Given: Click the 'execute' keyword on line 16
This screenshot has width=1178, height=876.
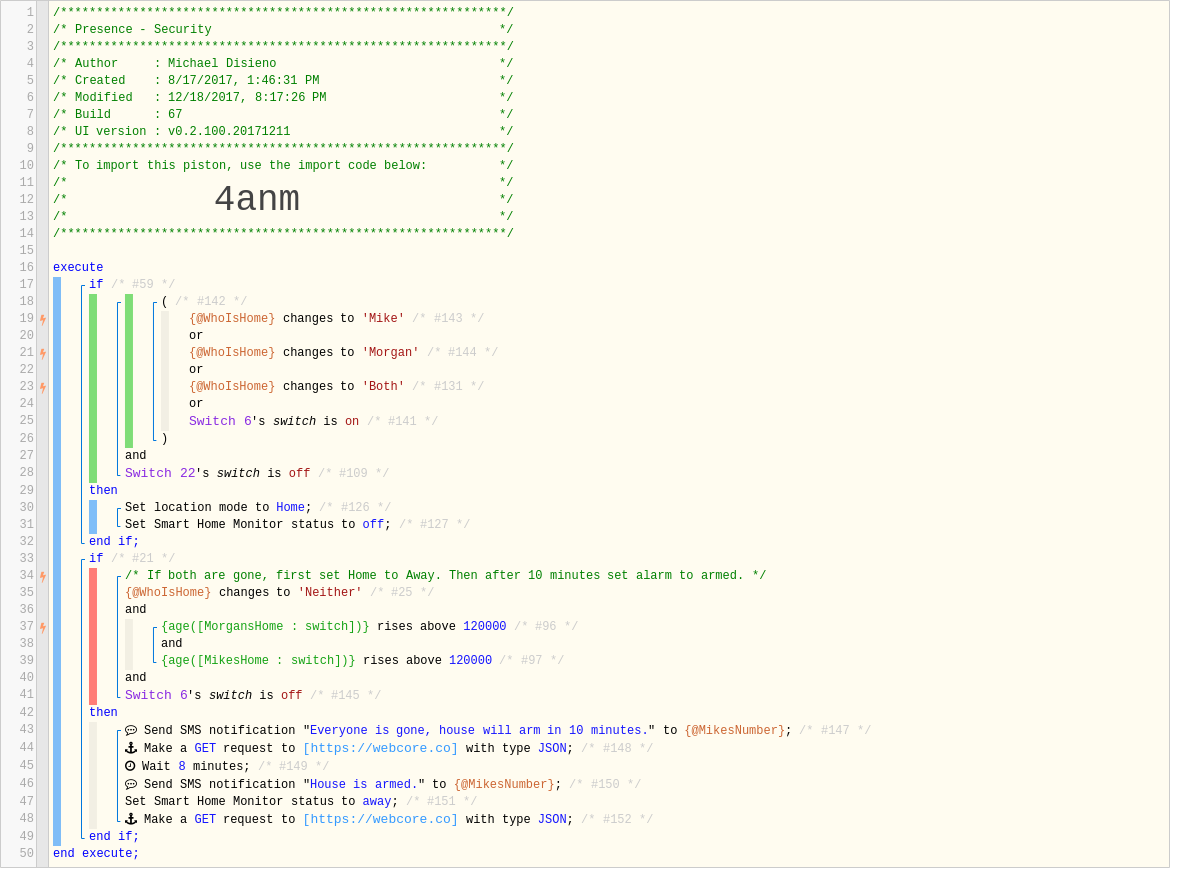Looking at the screenshot, I should [x=78, y=268].
